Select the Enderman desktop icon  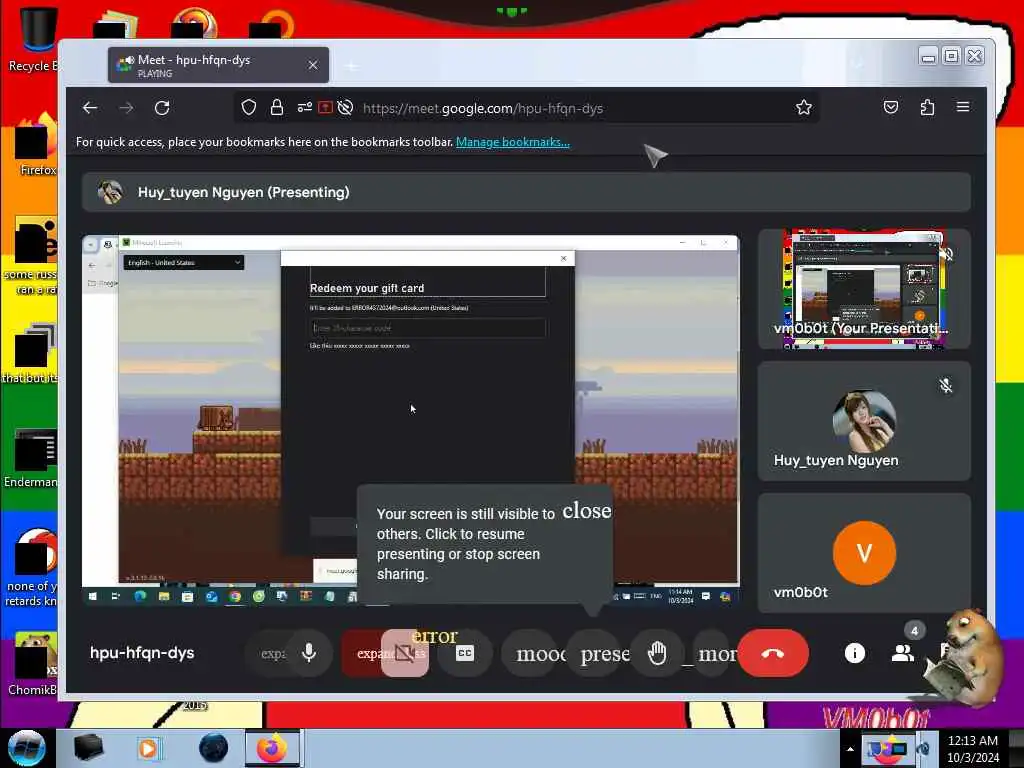coord(31,458)
